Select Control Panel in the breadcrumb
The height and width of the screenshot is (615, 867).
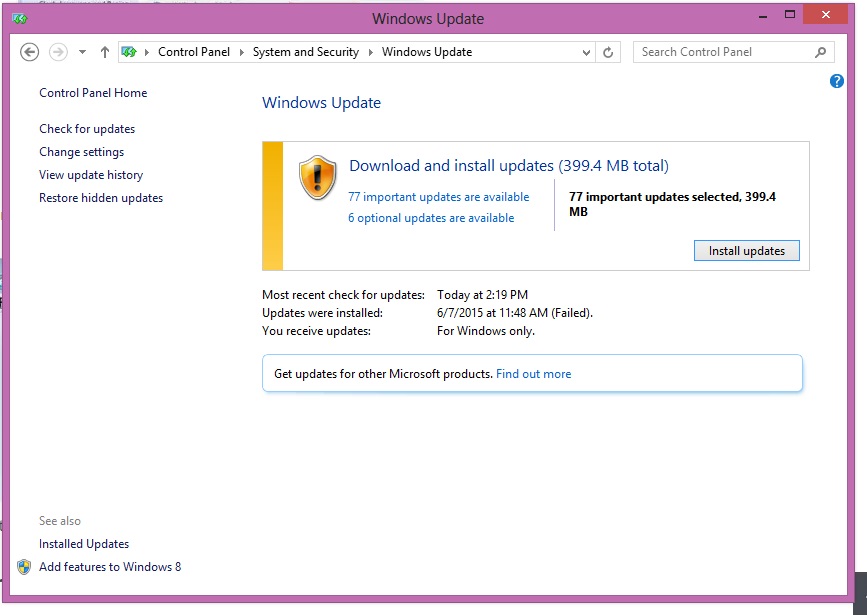coord(194,52)
